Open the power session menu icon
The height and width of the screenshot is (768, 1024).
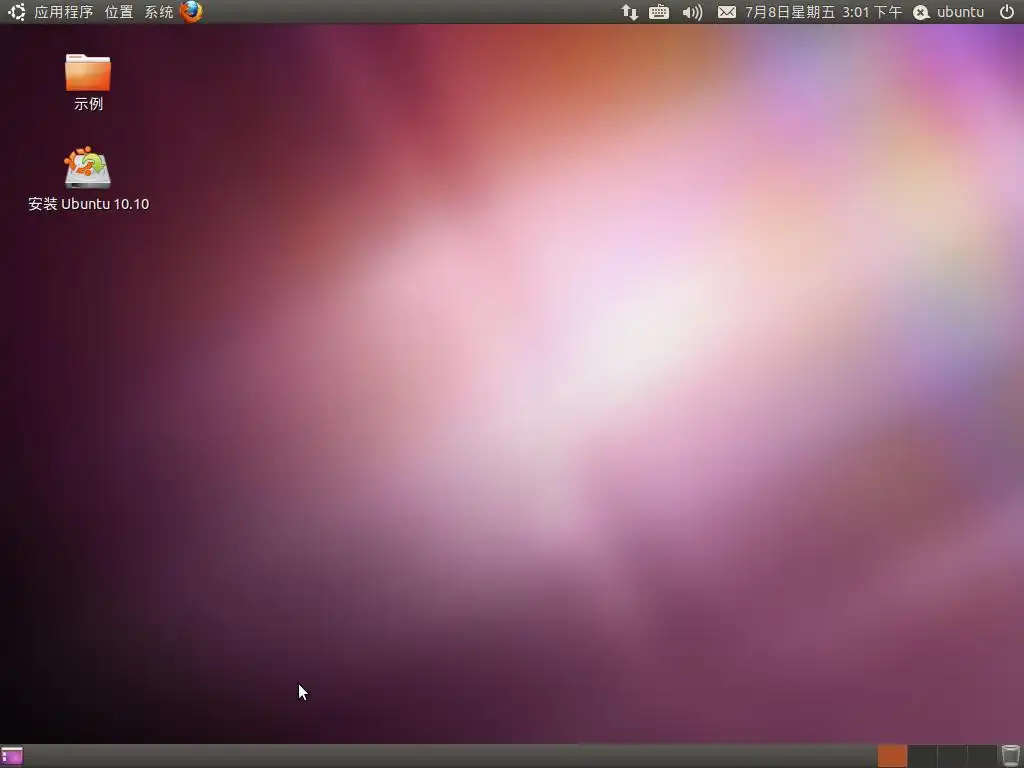click(1007, 12)
